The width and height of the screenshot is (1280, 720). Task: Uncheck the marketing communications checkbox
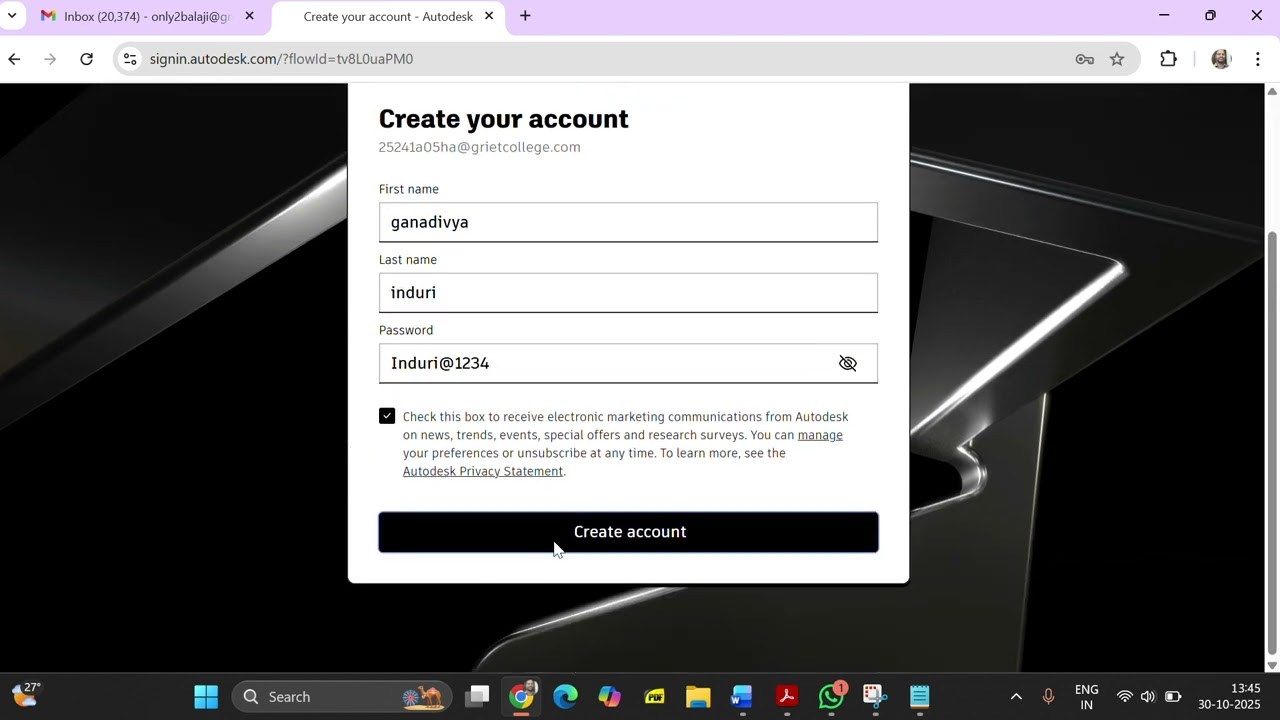click(387, 416)
